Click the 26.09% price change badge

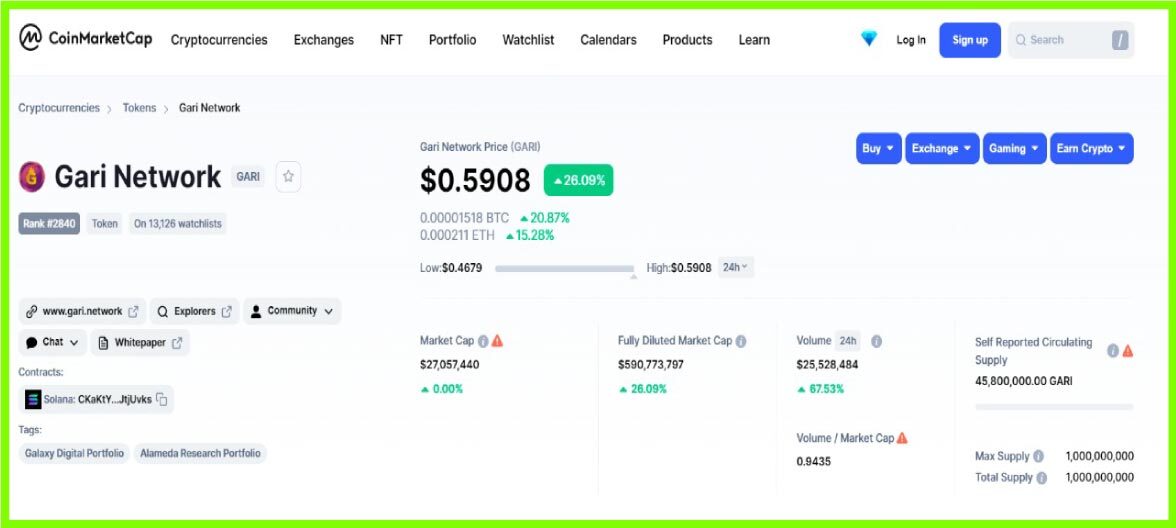pyautogui.click(x=578, y=180)
